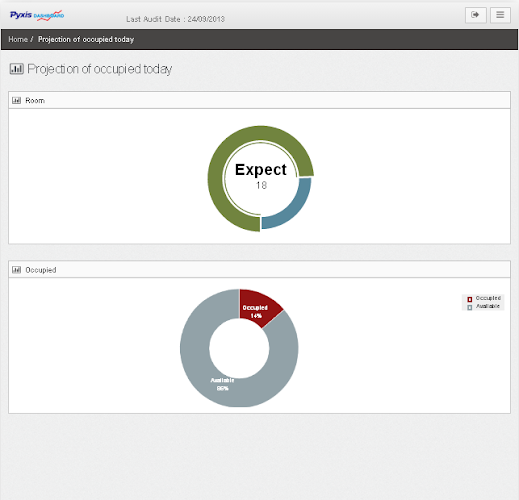Viewport: 519px width, 500px height.
Task: Select the red Occupied 14% donut slice
Action: [x=257, y=307]
